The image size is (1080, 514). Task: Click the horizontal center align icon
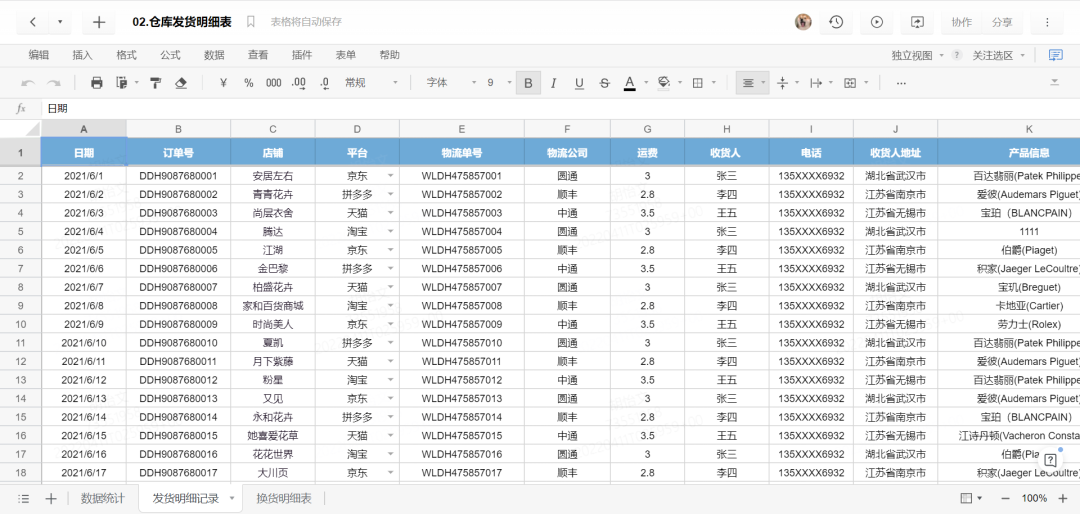(748, 83)
